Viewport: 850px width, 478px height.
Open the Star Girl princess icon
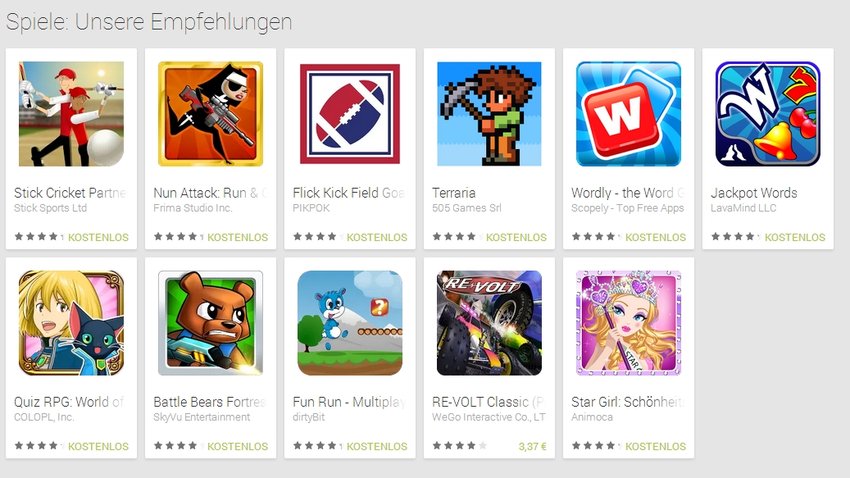tap(628, 323)
